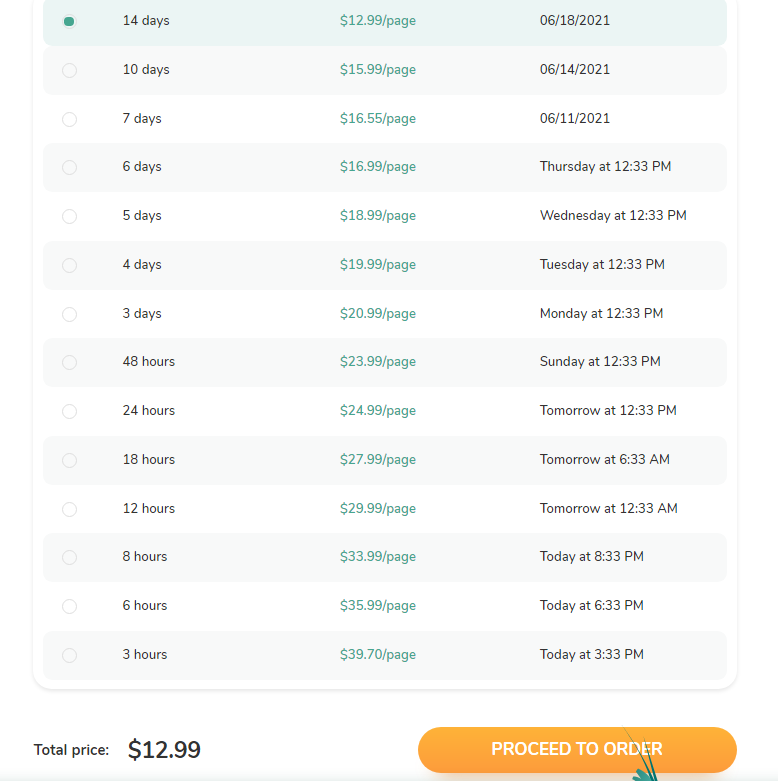Image resolution: width=778 pixels, height=781 pixels.
Task: Click the $39.70/page price row
Action: pyautogui.click(x=385, y=655)
